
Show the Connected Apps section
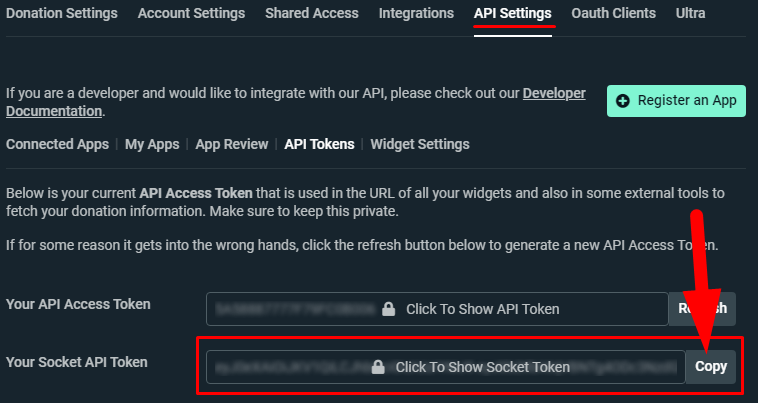58,144
